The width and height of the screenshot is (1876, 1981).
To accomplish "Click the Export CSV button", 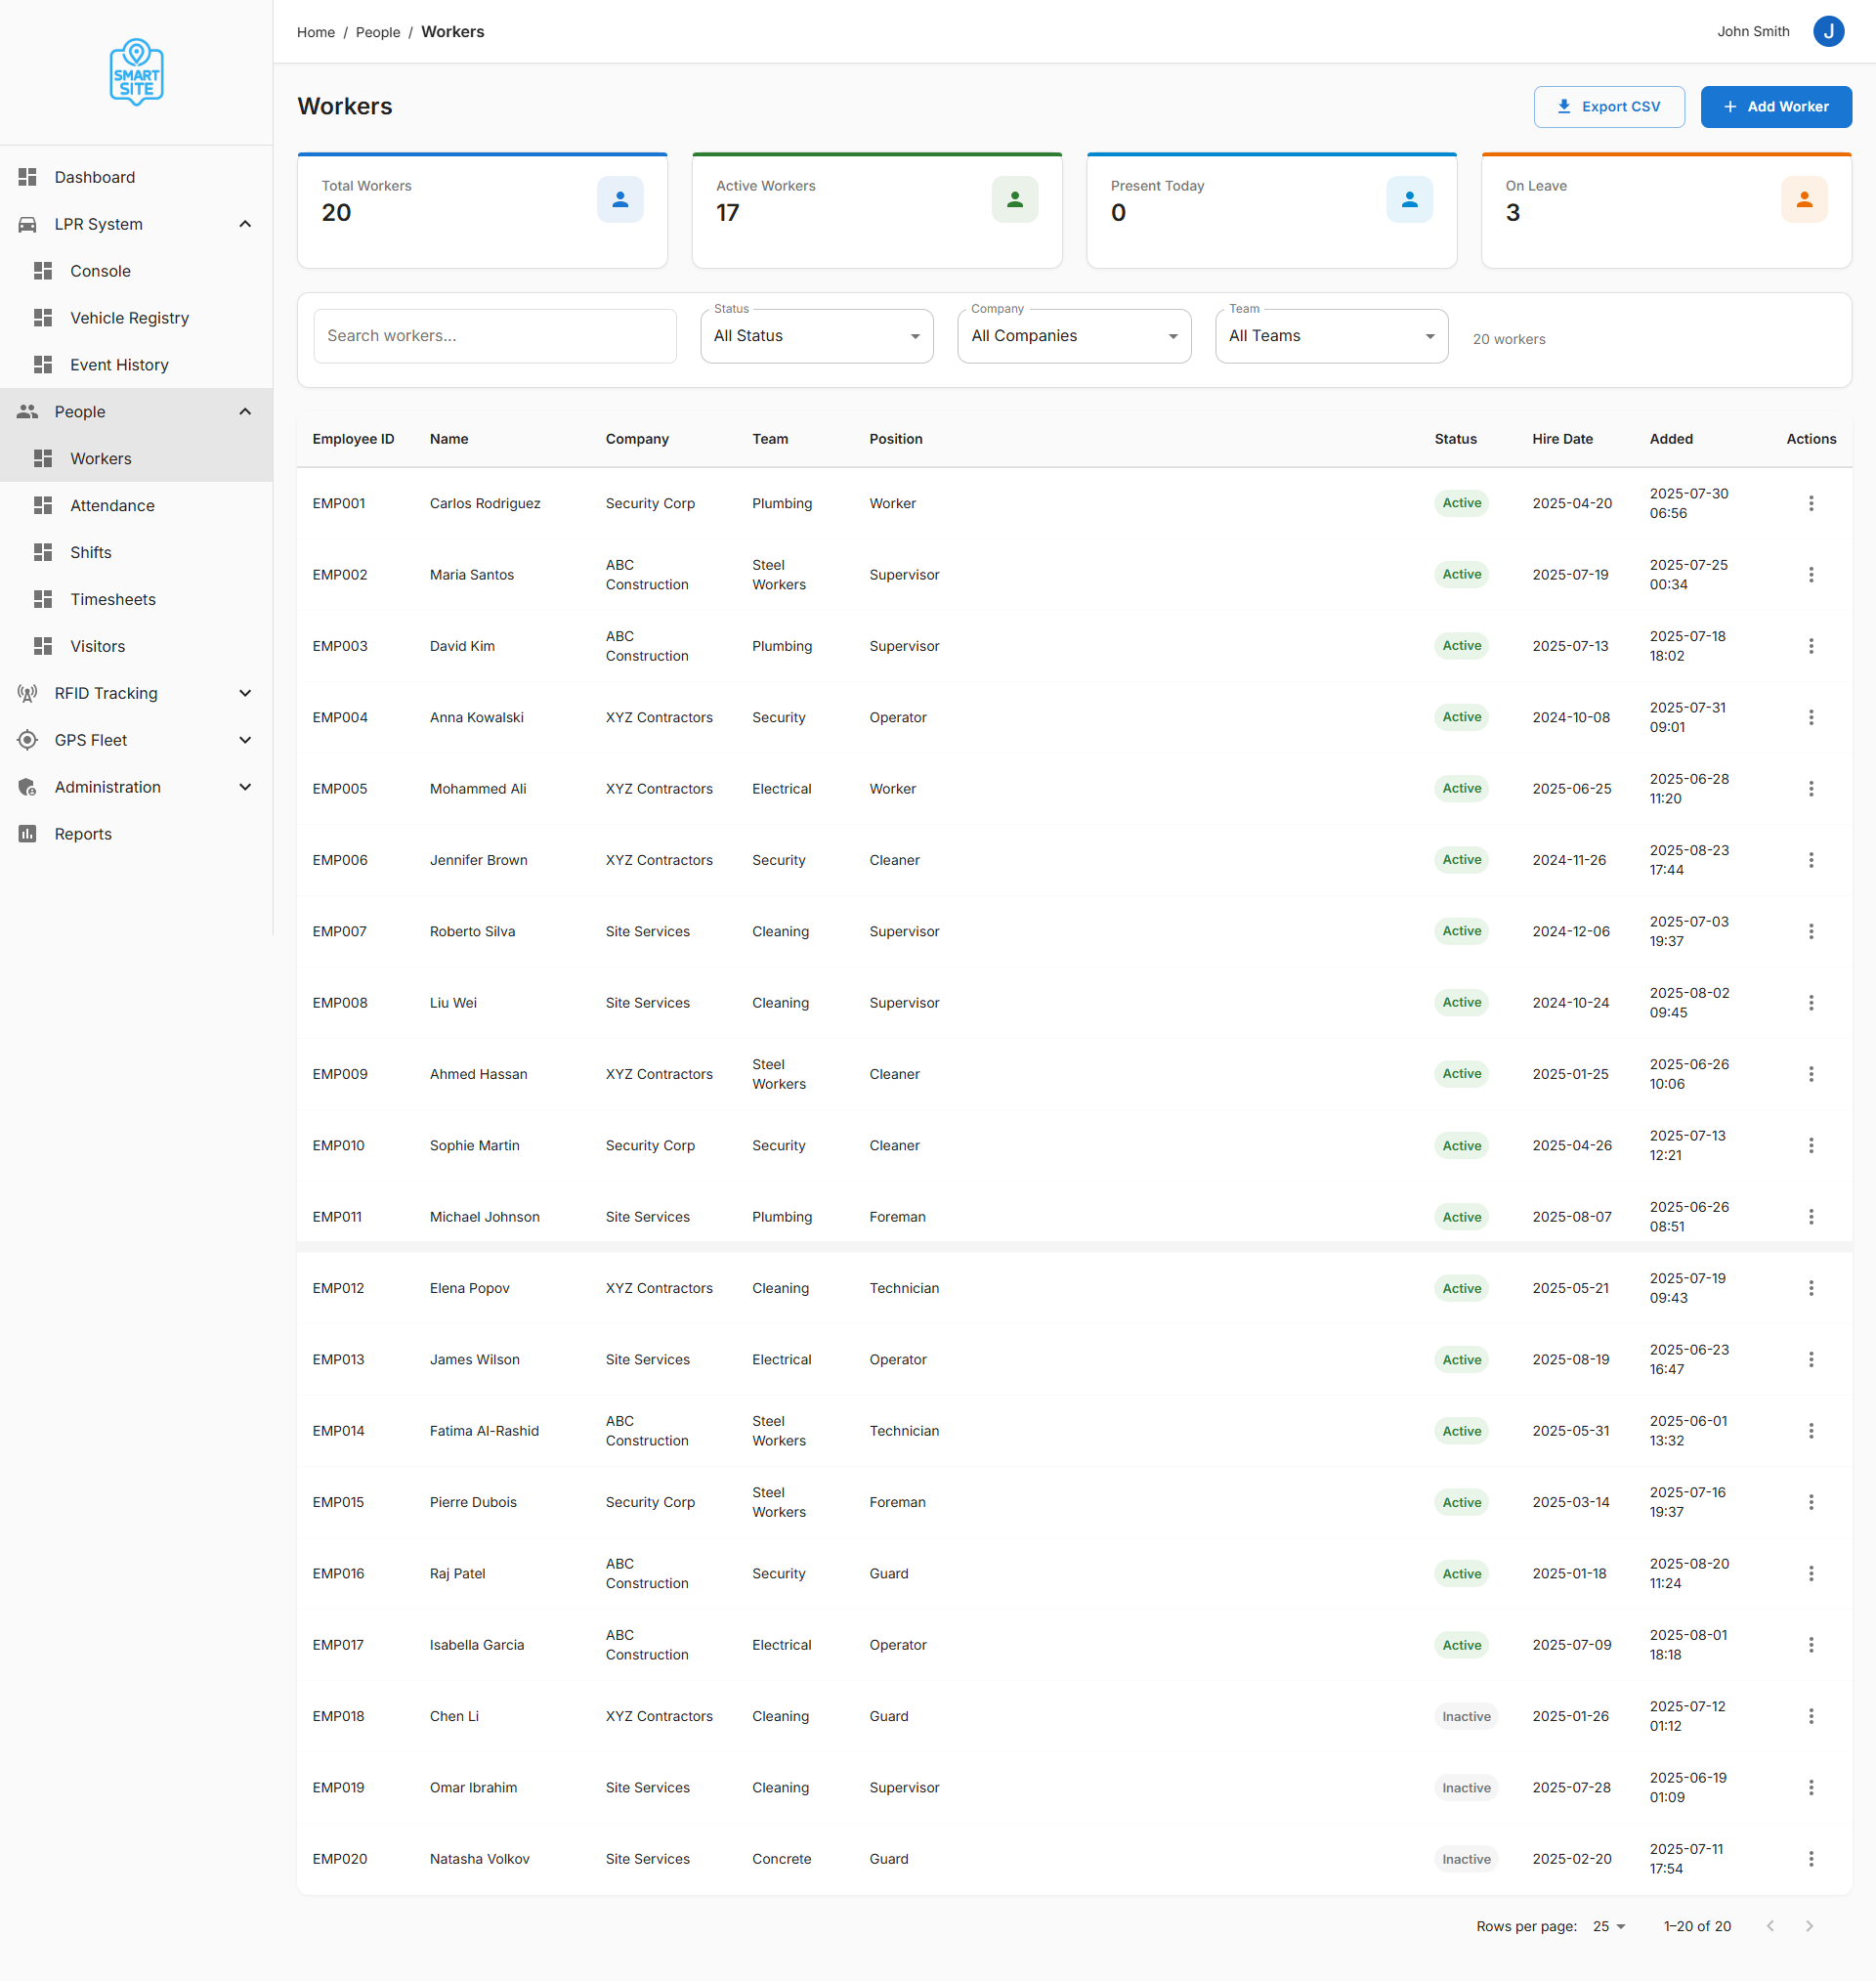I will 1608,106.
